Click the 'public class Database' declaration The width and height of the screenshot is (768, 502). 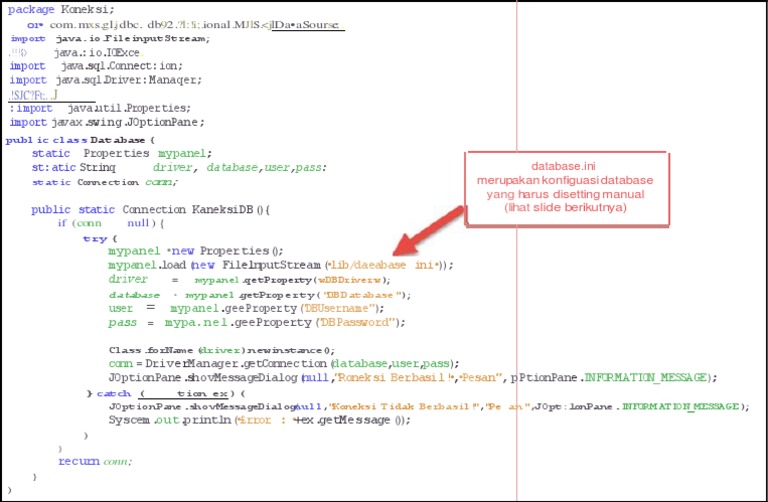coord(80,140)
